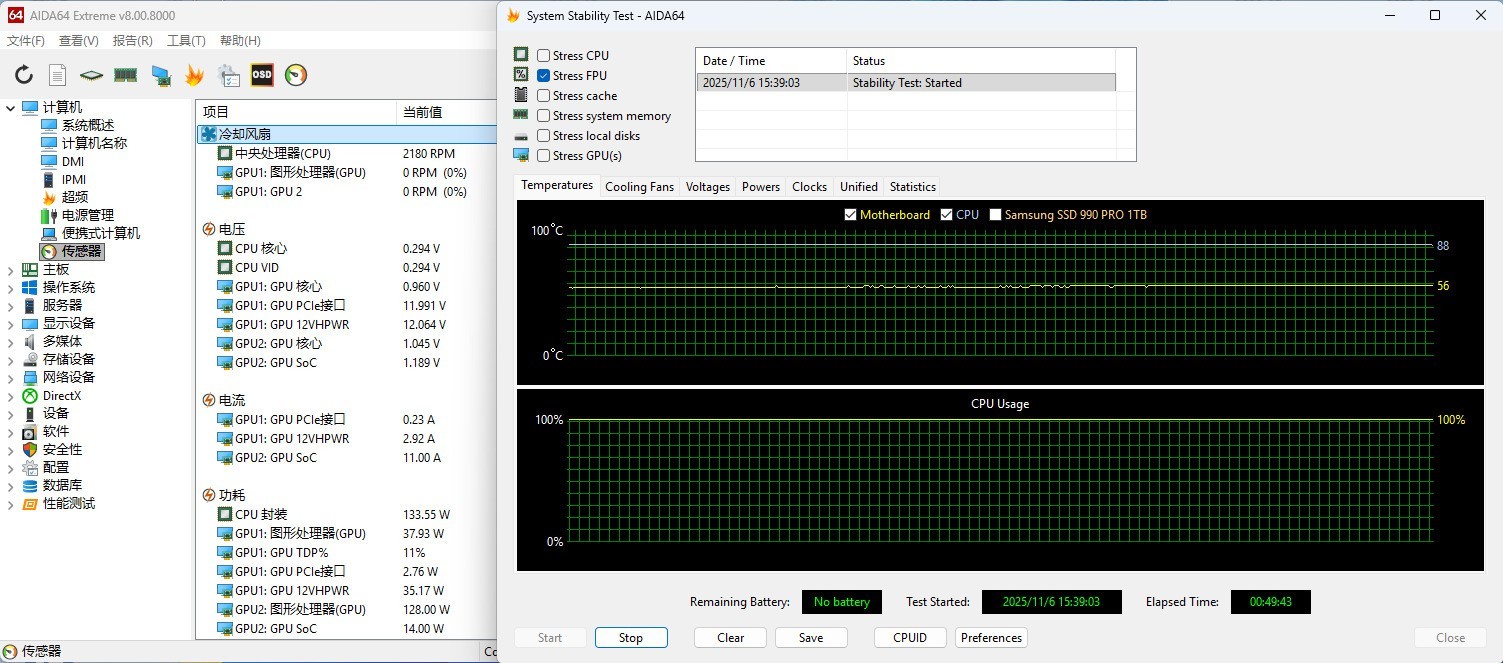Viewport: 1503px width, 663px height.
Task: Click the gauge benchmark icon on the toolbar
Action: pos(296,75)
